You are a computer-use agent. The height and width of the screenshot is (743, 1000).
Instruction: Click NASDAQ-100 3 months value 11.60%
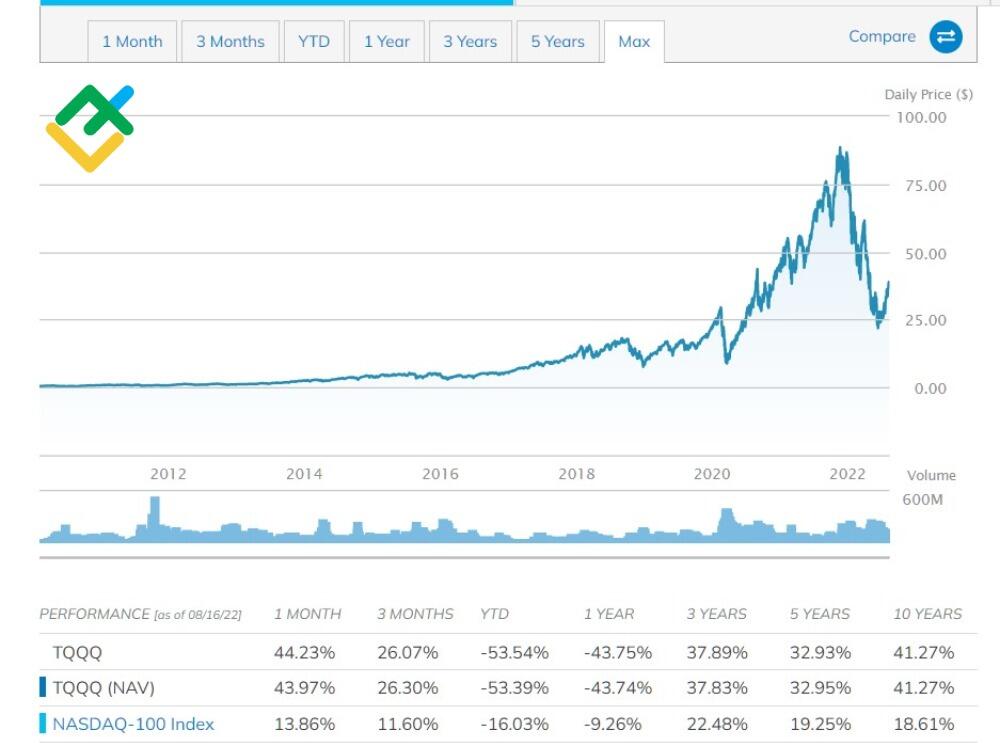[408, 724]
